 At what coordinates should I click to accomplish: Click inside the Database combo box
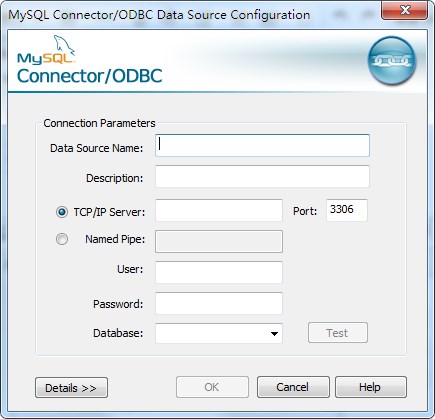click(219, 333)
